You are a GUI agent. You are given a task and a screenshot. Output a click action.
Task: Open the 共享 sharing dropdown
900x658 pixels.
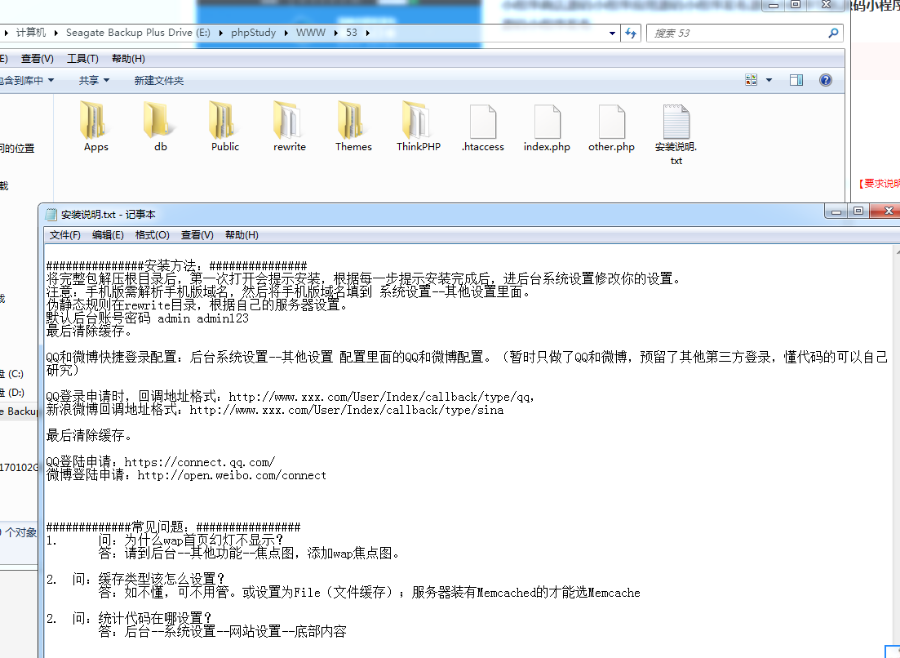tap(90, 79)
